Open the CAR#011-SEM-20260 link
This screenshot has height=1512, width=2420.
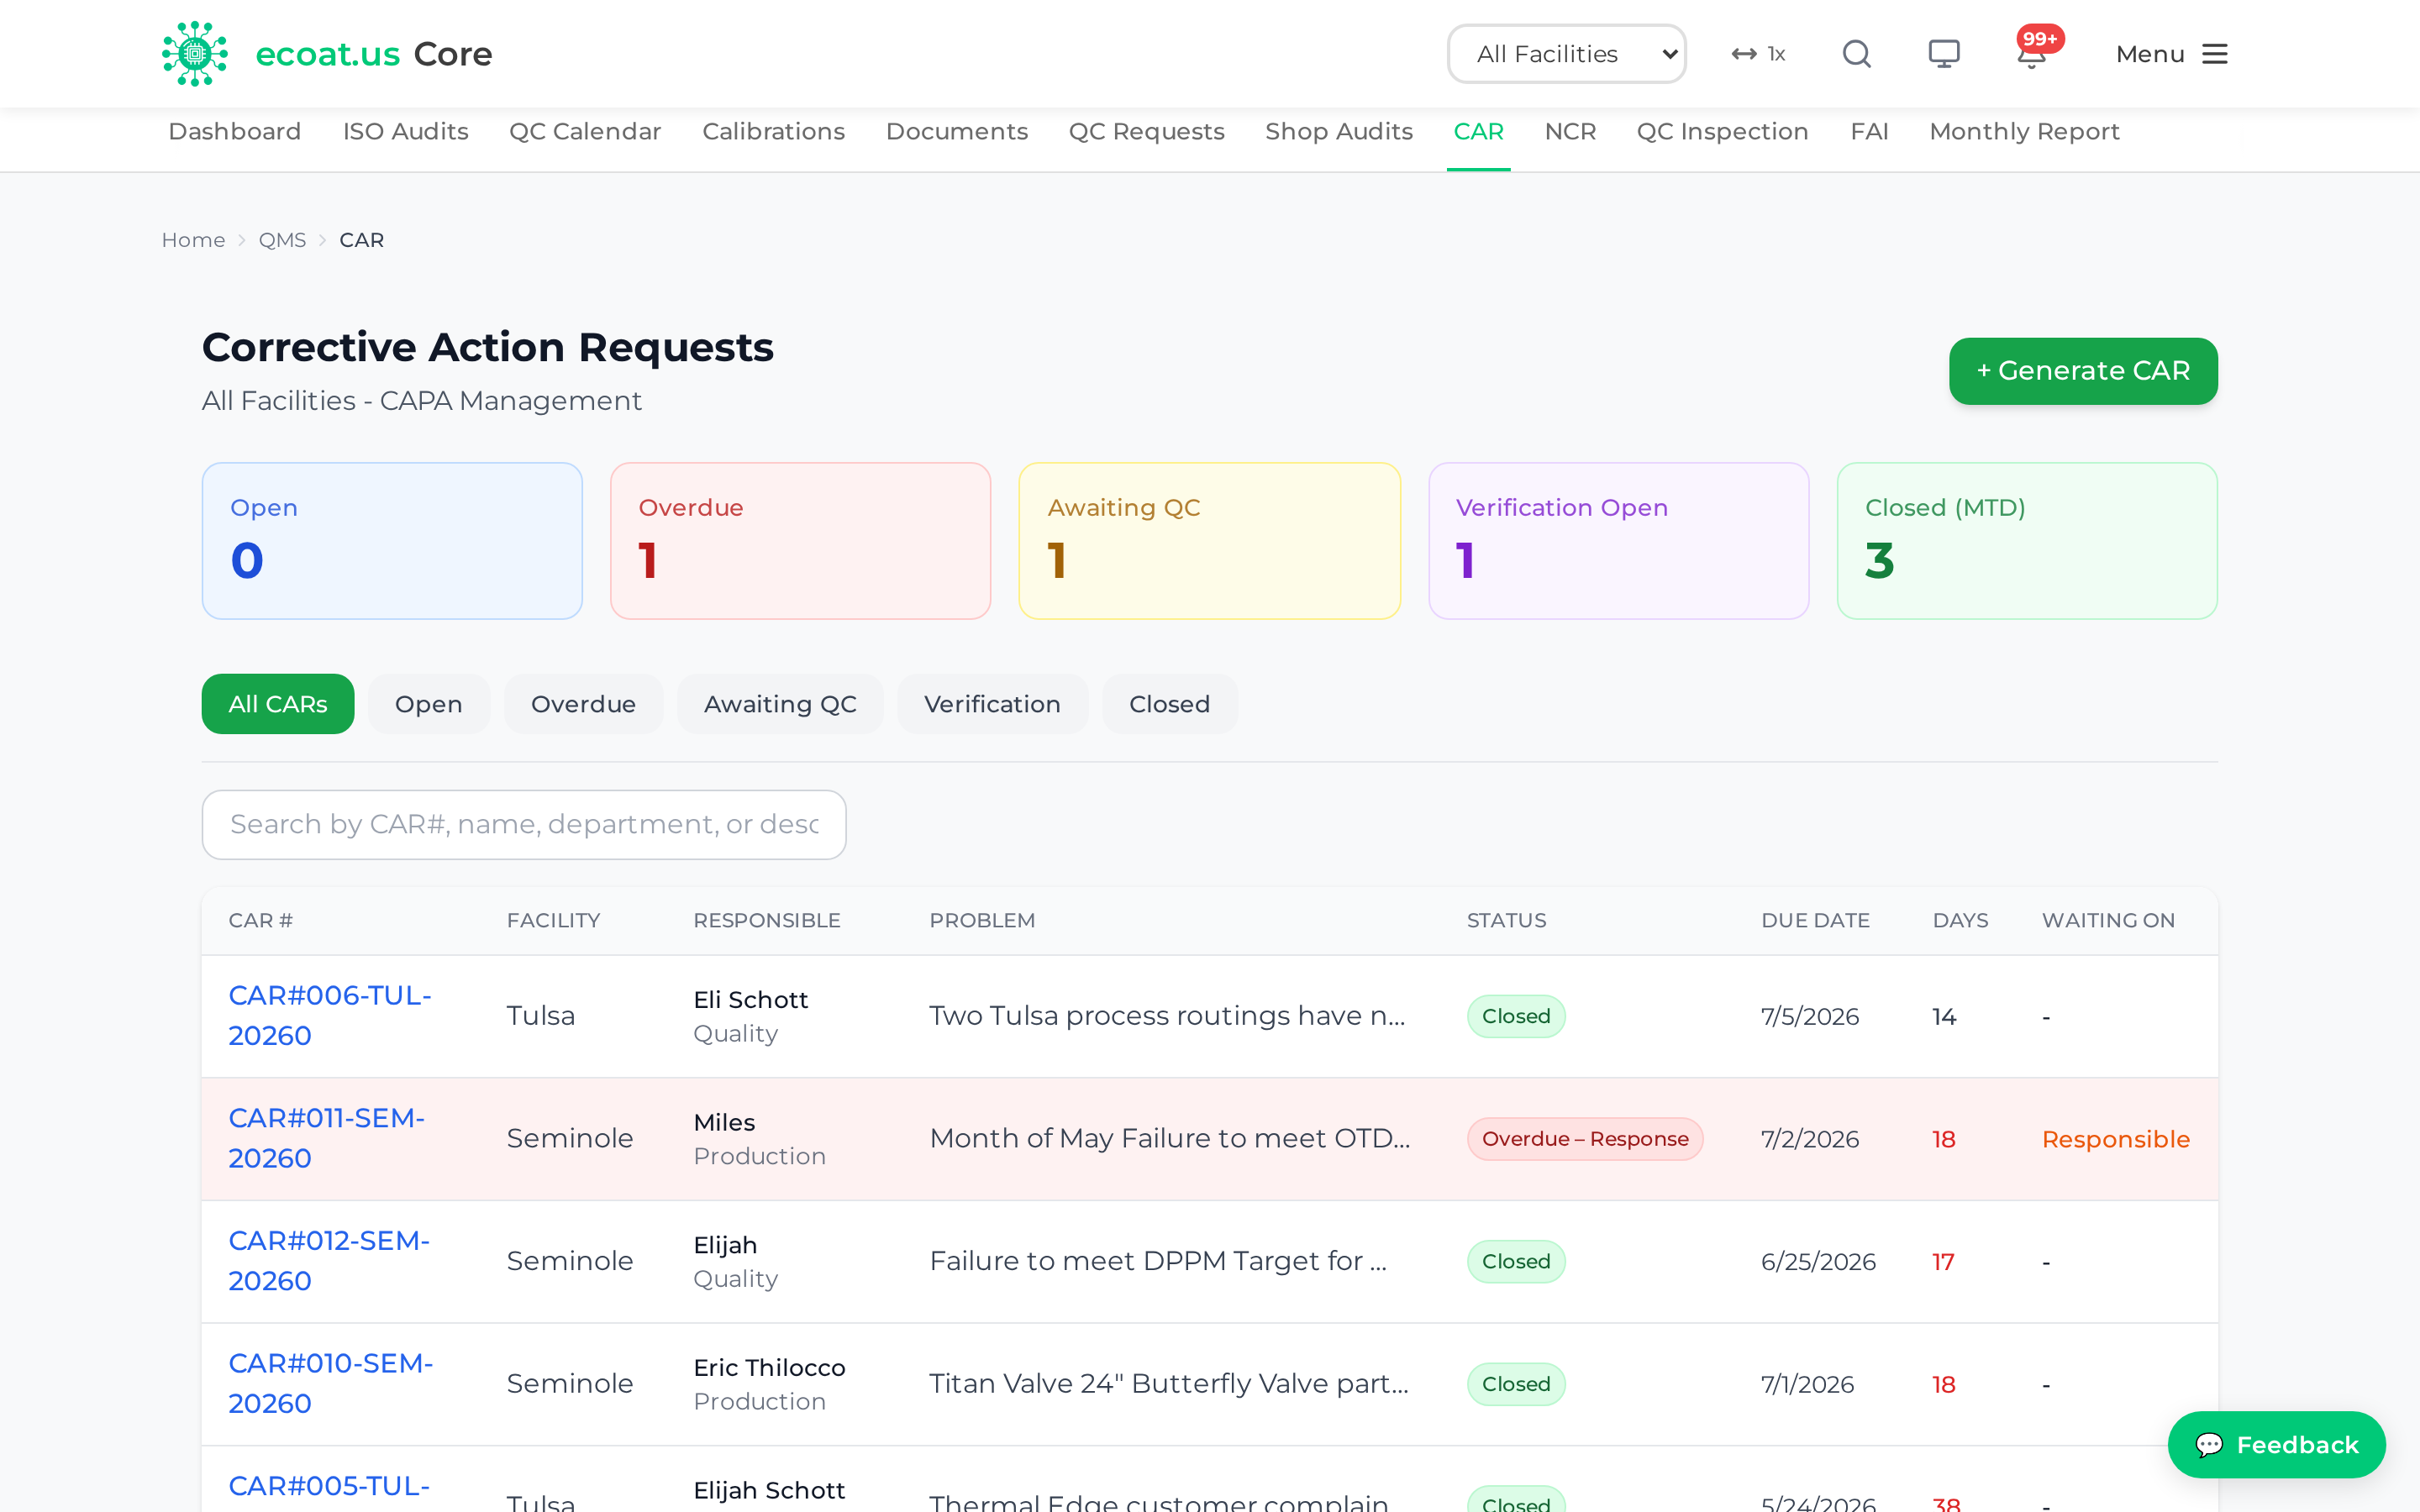tap(327, 1138)
